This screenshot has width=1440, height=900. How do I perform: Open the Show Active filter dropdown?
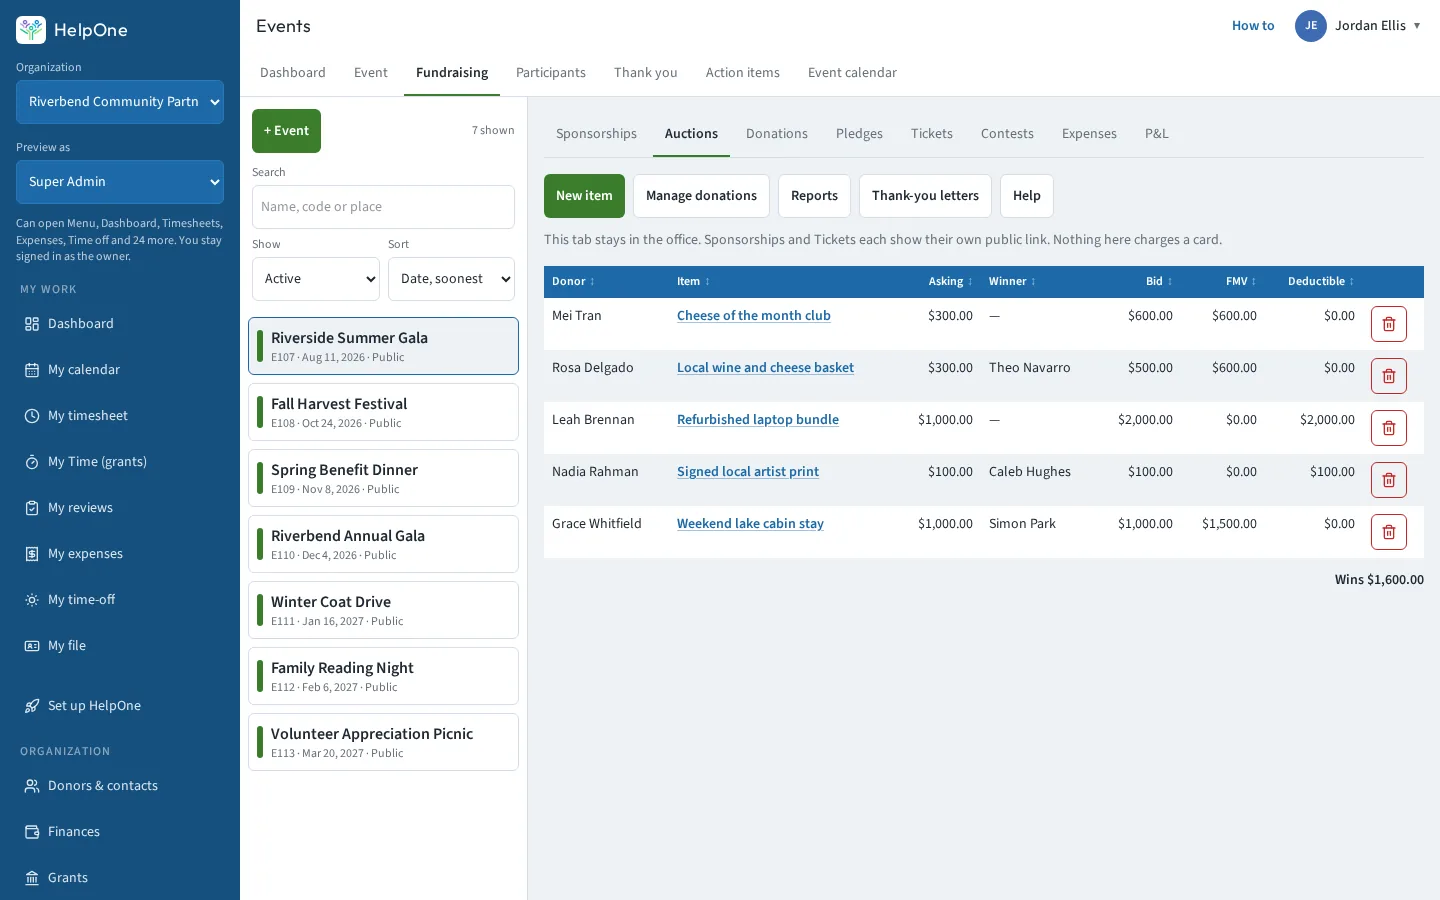pyautogui.click(x=316, y=279)
